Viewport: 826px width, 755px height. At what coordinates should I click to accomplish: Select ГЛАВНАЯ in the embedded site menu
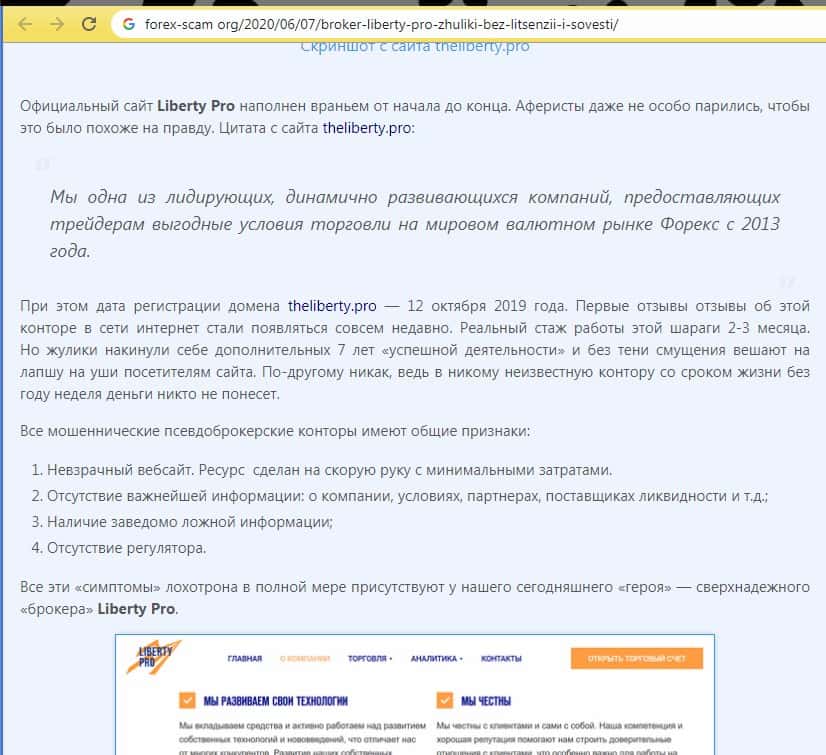244,659
